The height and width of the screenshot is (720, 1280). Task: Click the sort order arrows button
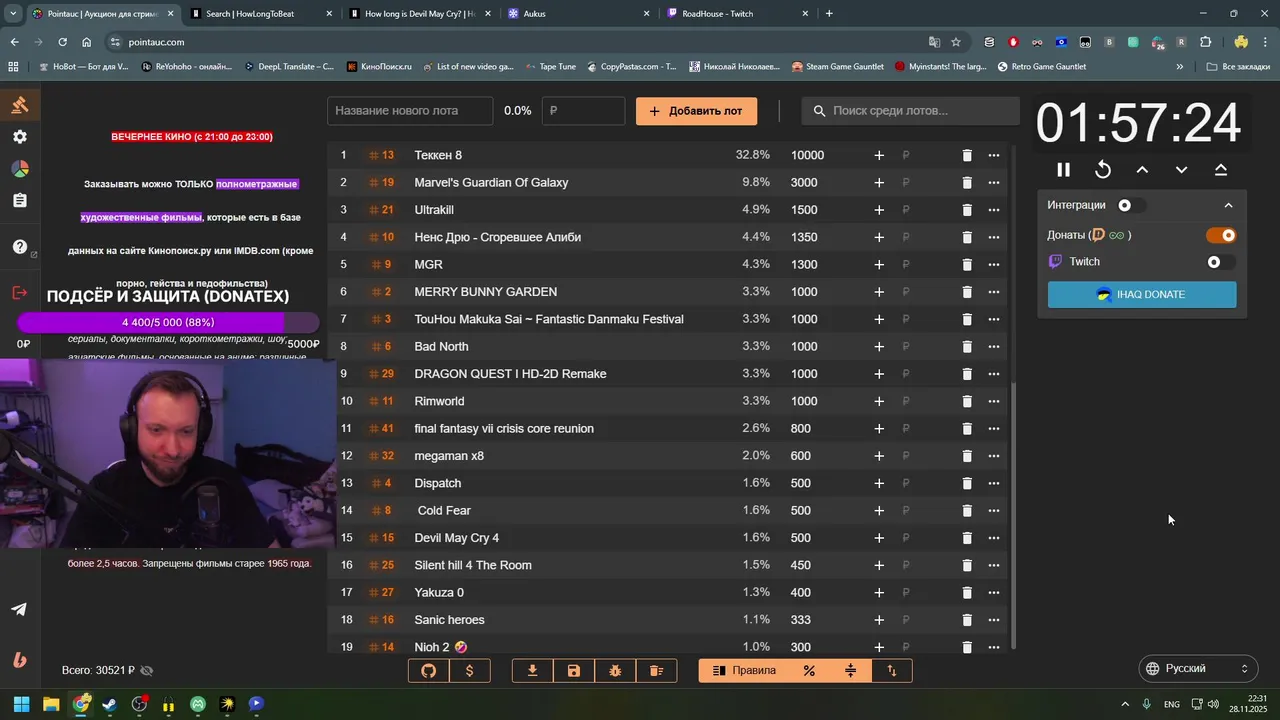892,670
